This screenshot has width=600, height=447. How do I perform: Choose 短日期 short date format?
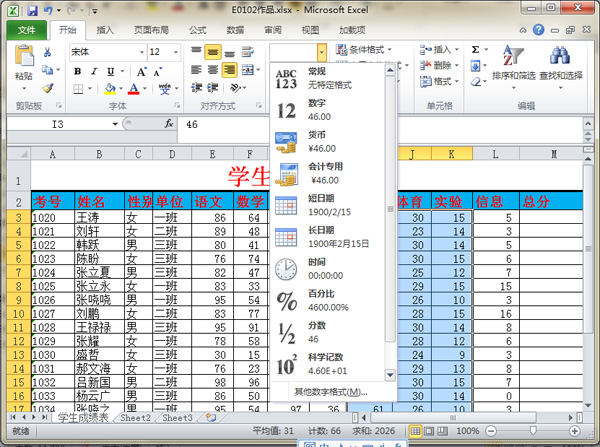(x=328, y=205)
